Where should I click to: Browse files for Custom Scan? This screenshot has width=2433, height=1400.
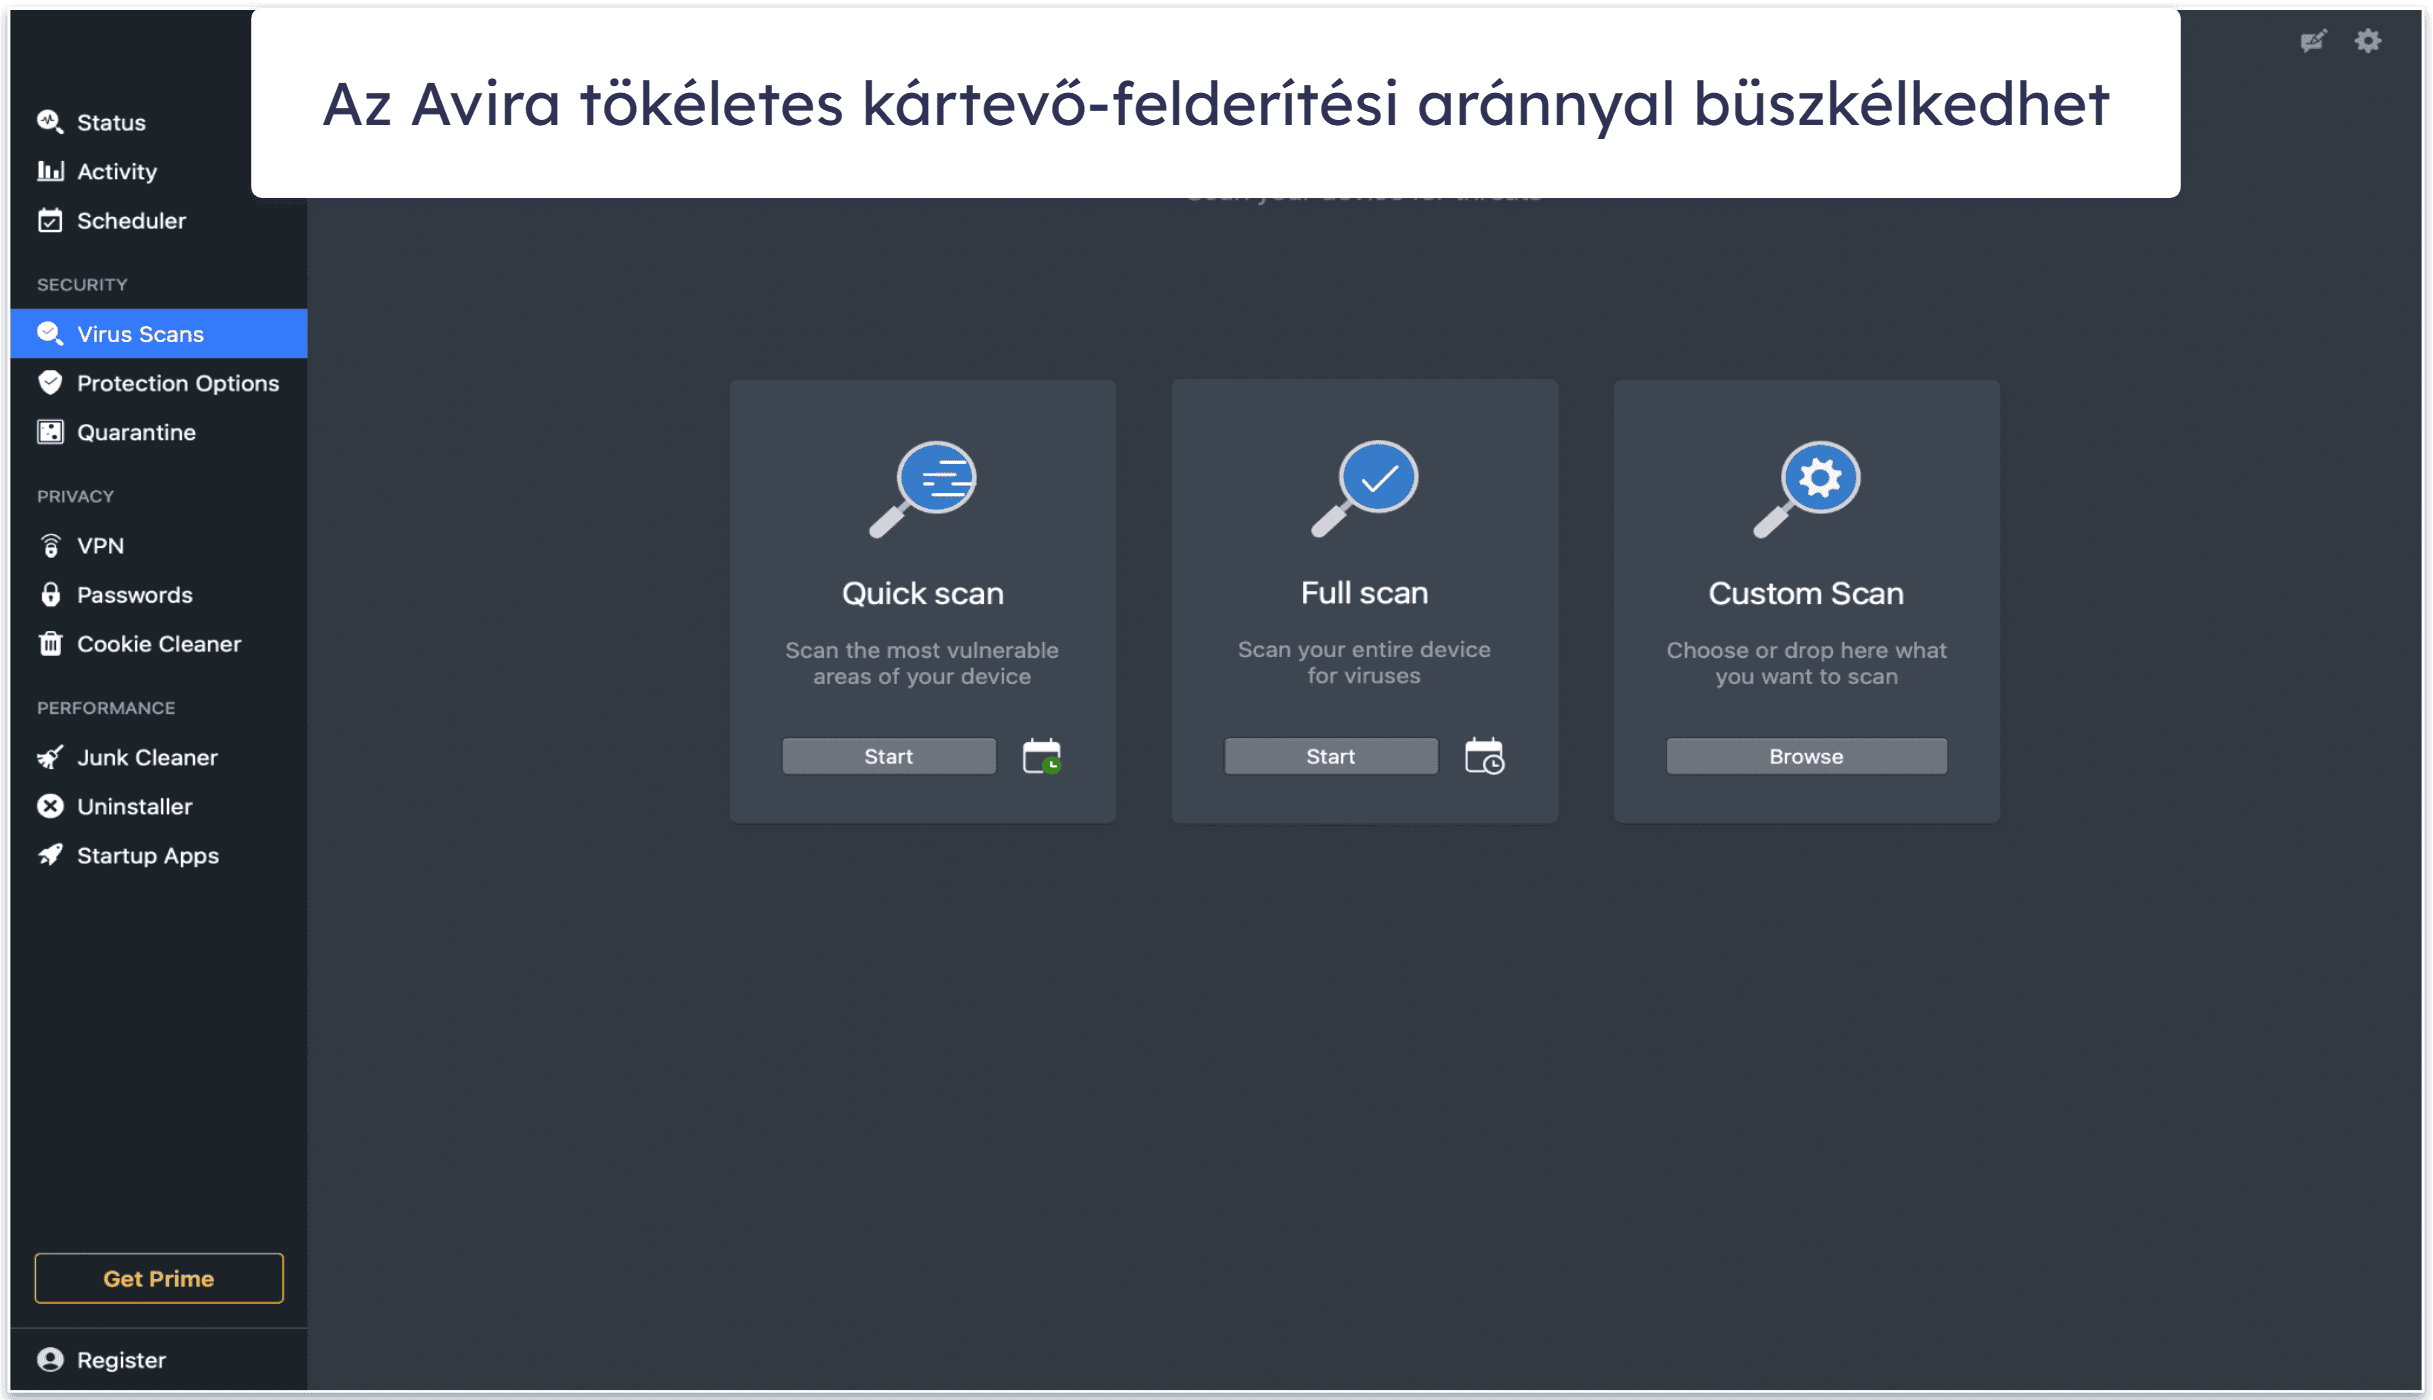coord(1806,756)
